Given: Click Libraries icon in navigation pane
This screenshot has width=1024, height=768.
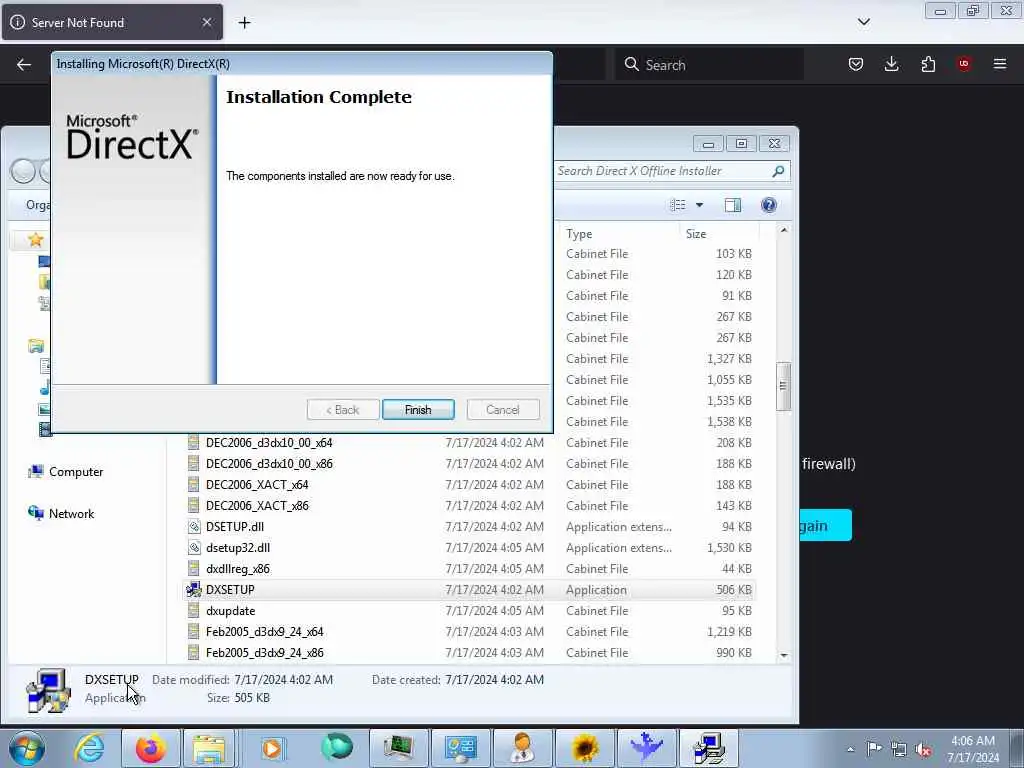Looking at the screenshot, I should pos(36,346).
